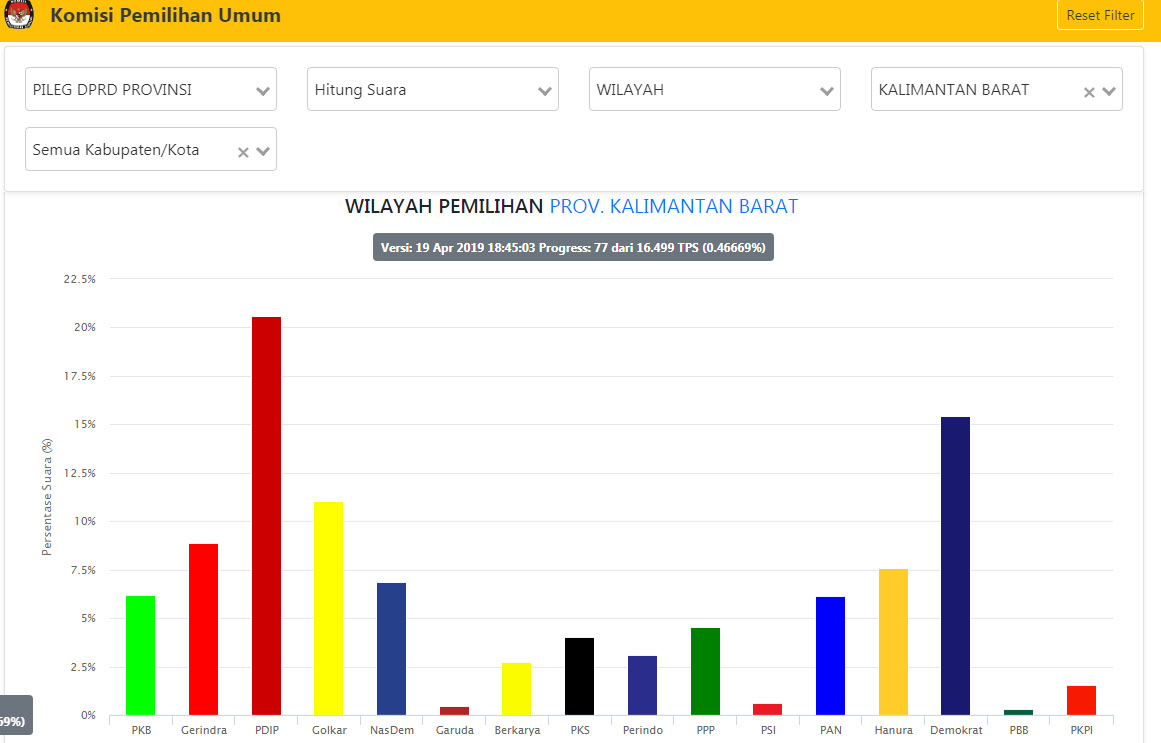
Task: Click the KPU logo icon
Action: click(19, 16)
